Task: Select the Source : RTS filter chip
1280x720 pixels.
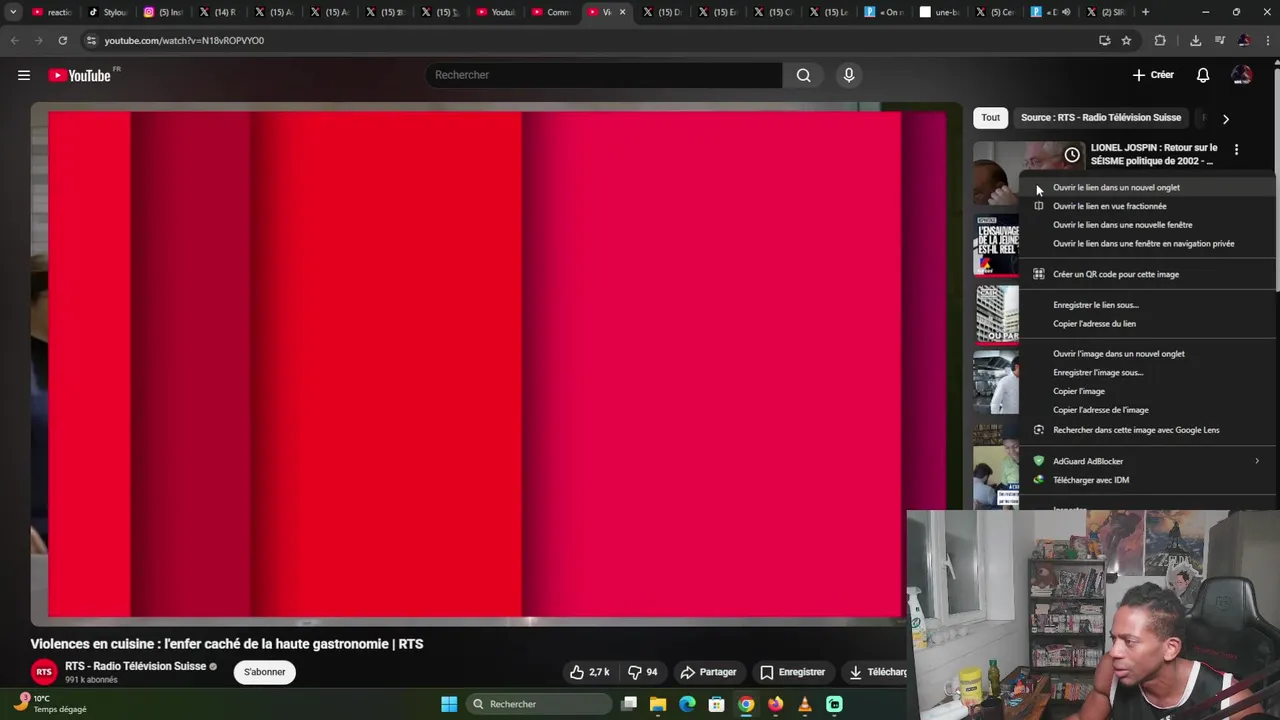Action: [x=1101, y=117]
